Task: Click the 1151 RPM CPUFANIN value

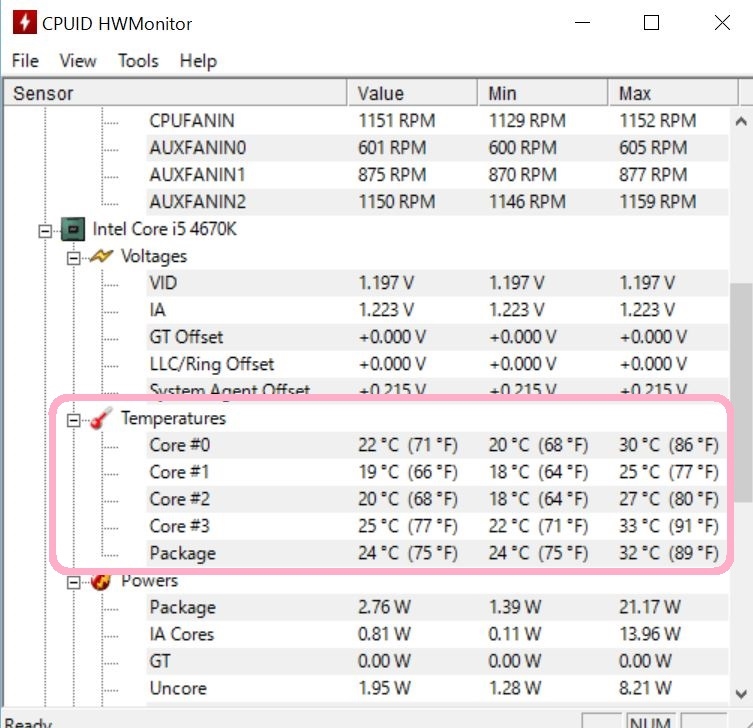Action: pos(397,121)
